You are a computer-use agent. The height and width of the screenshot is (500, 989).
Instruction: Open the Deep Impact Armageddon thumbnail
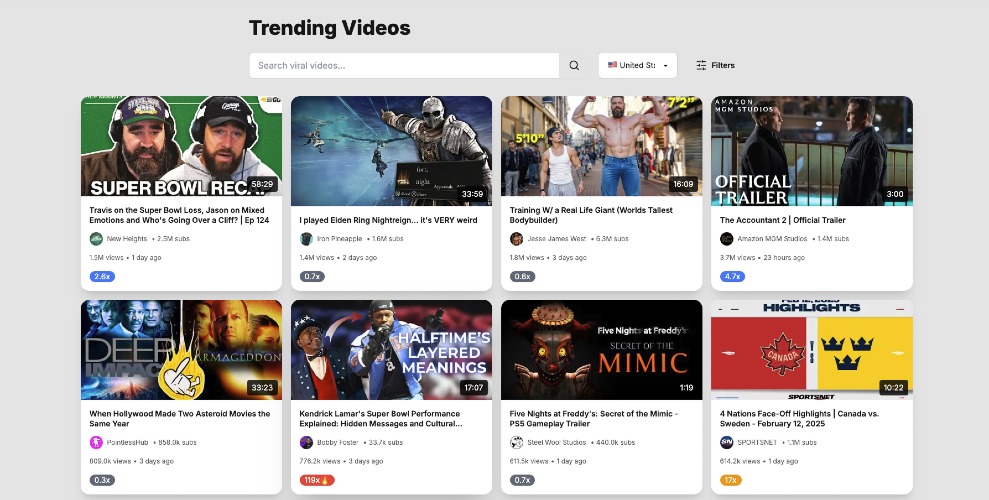tap(181, 350)
